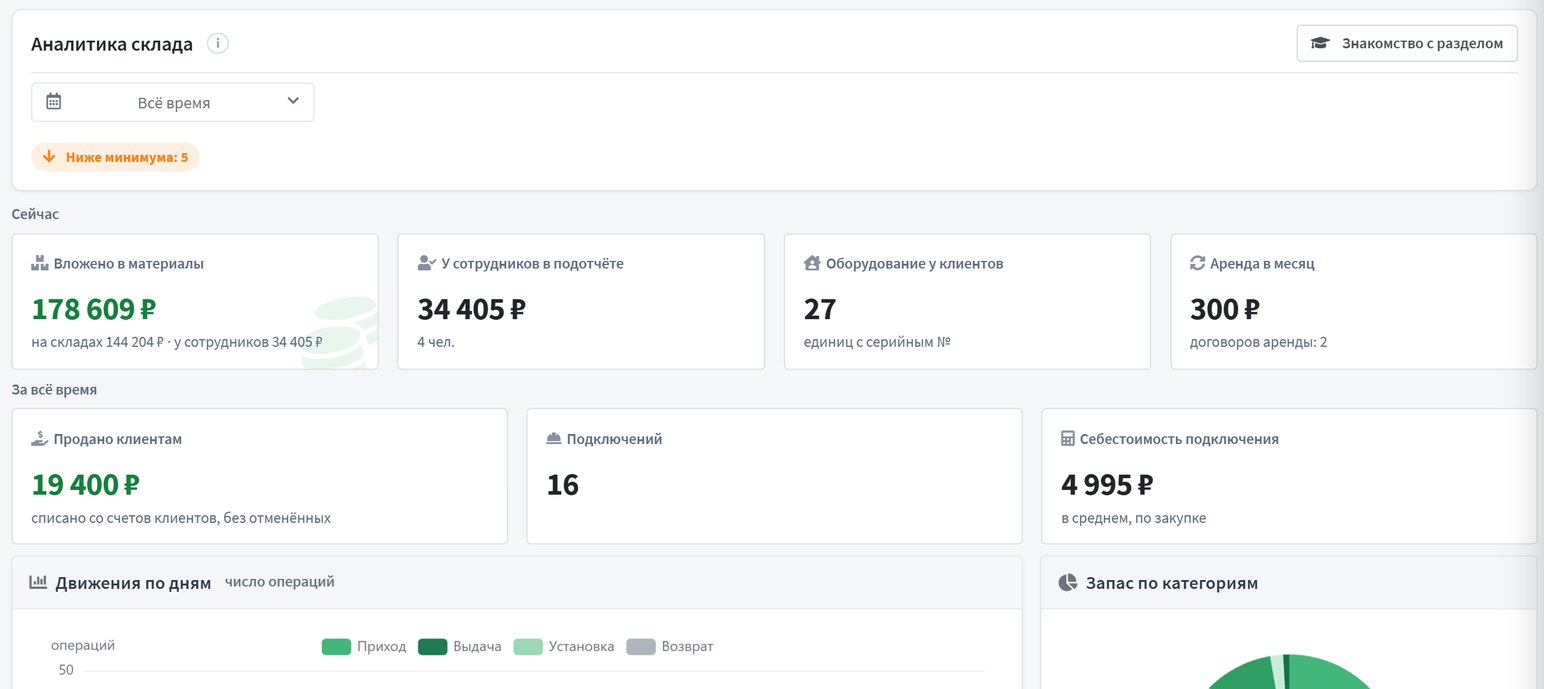Expand the Всё время period dropdown
The width and height of the screenshot is (1544, 689).
(x=173, y=102)
